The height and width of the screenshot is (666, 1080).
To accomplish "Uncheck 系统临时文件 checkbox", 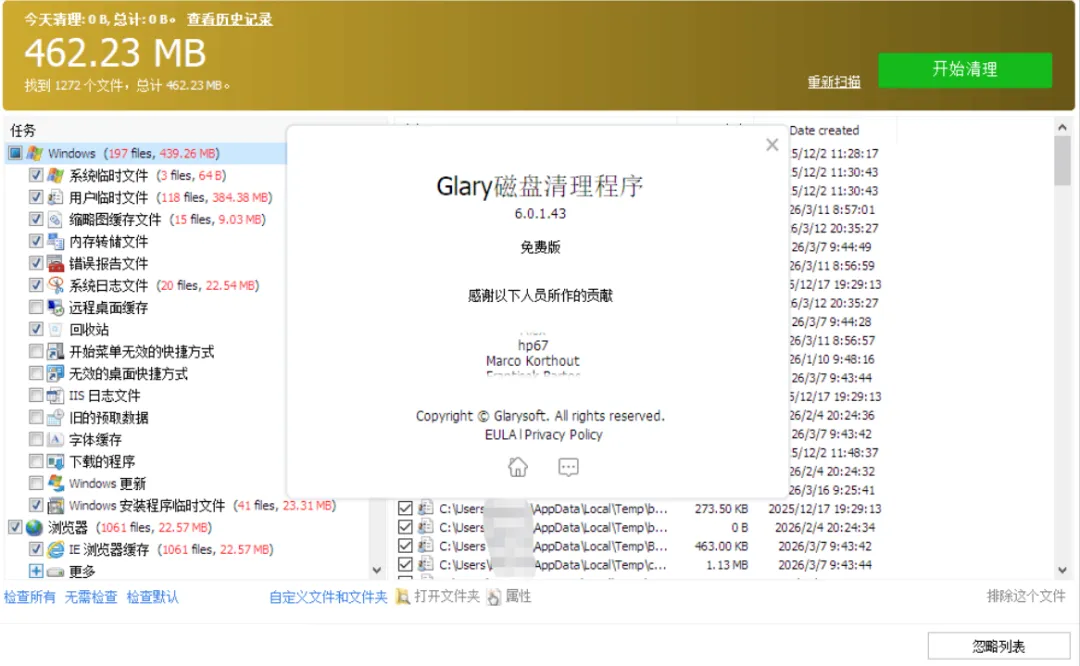I will pyautogui.click(x=36, y=175).
